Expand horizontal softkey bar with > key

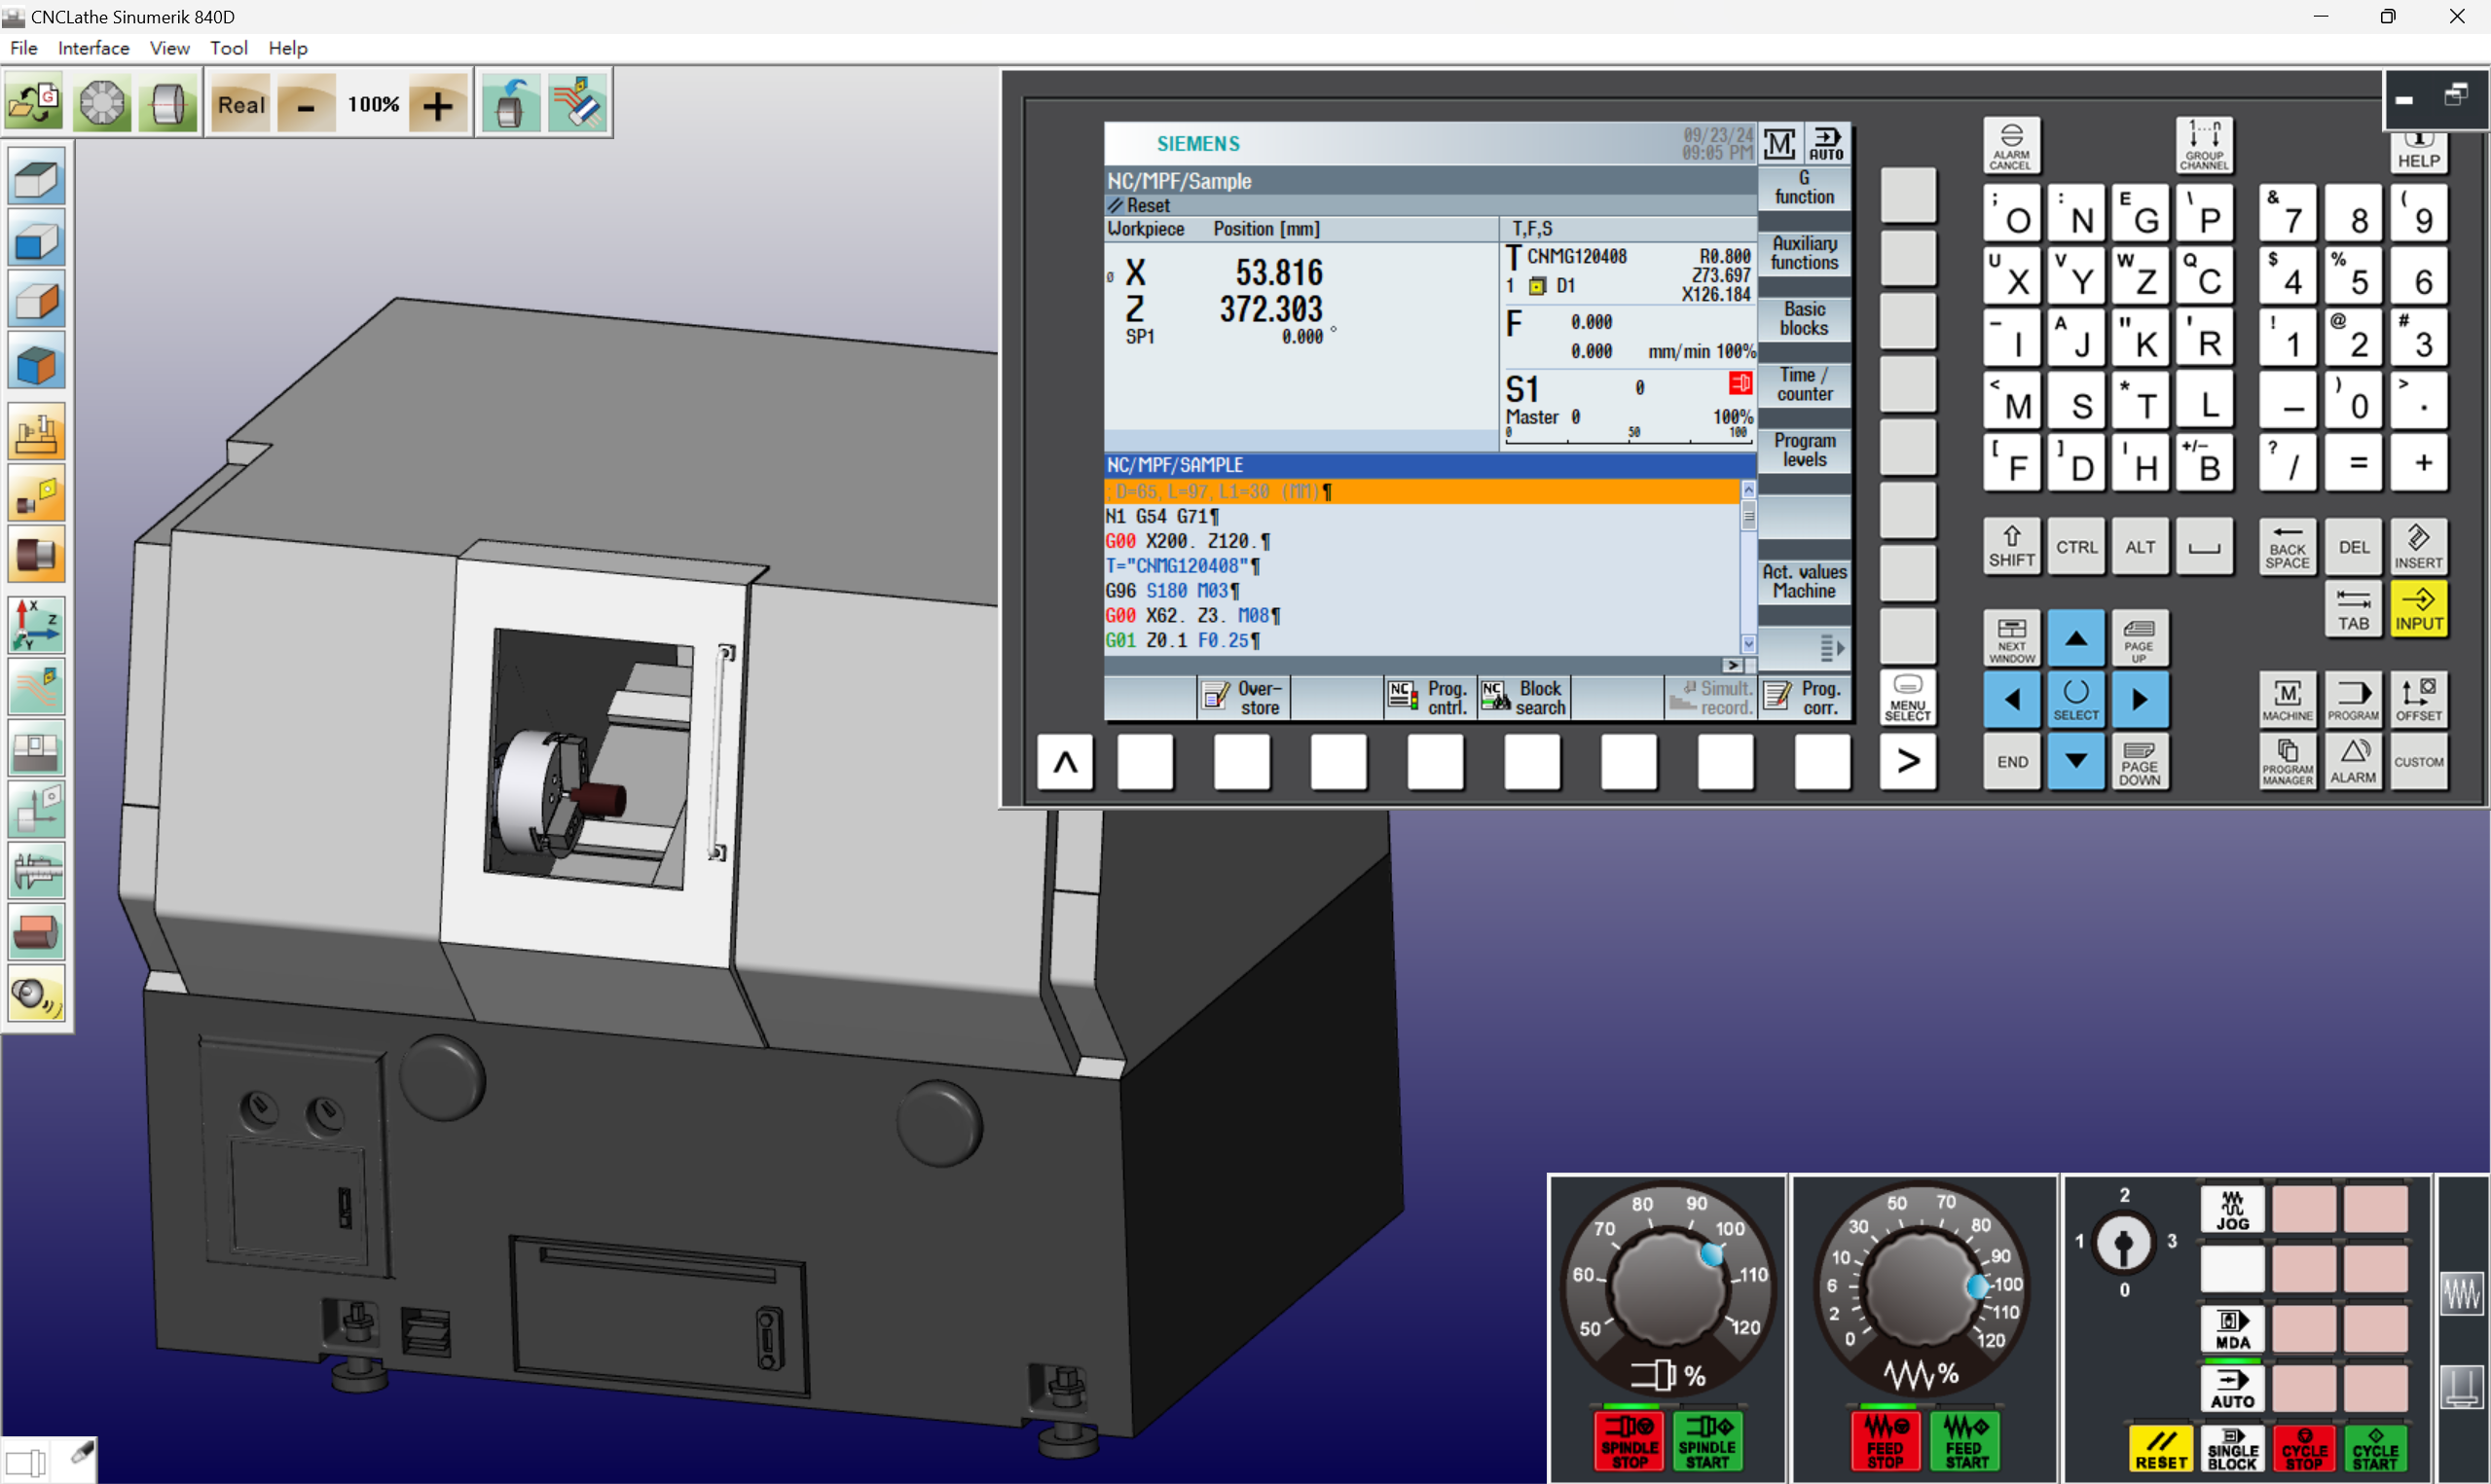pos(1907,762)
